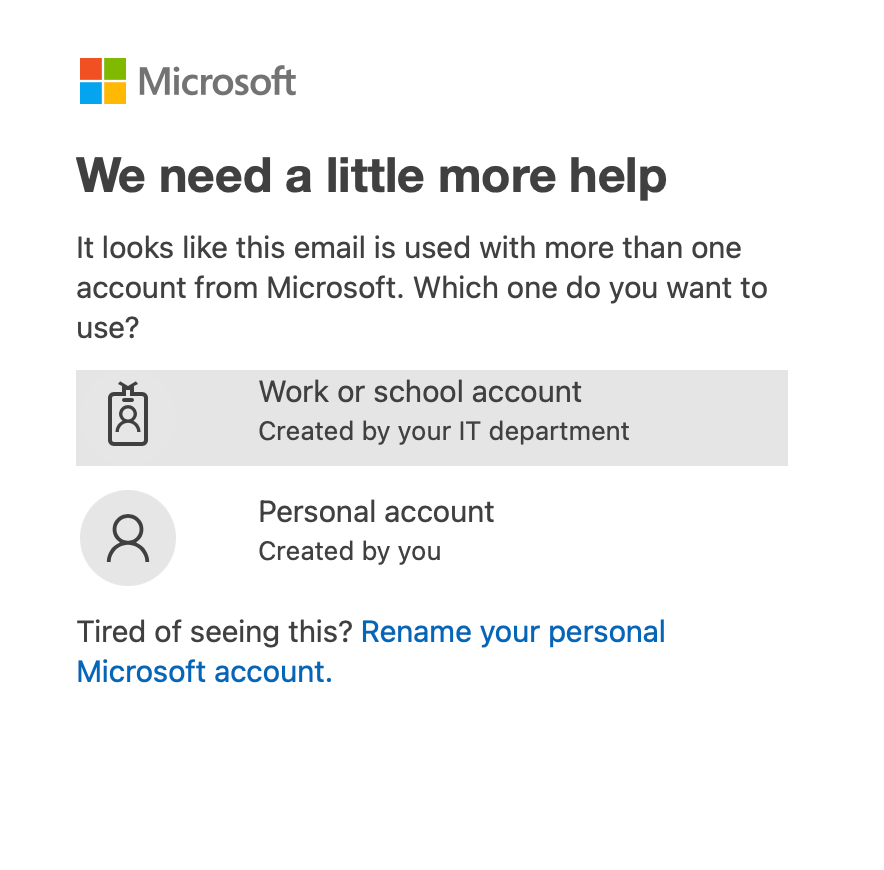Click the person silhouette icon

point(127,537)
